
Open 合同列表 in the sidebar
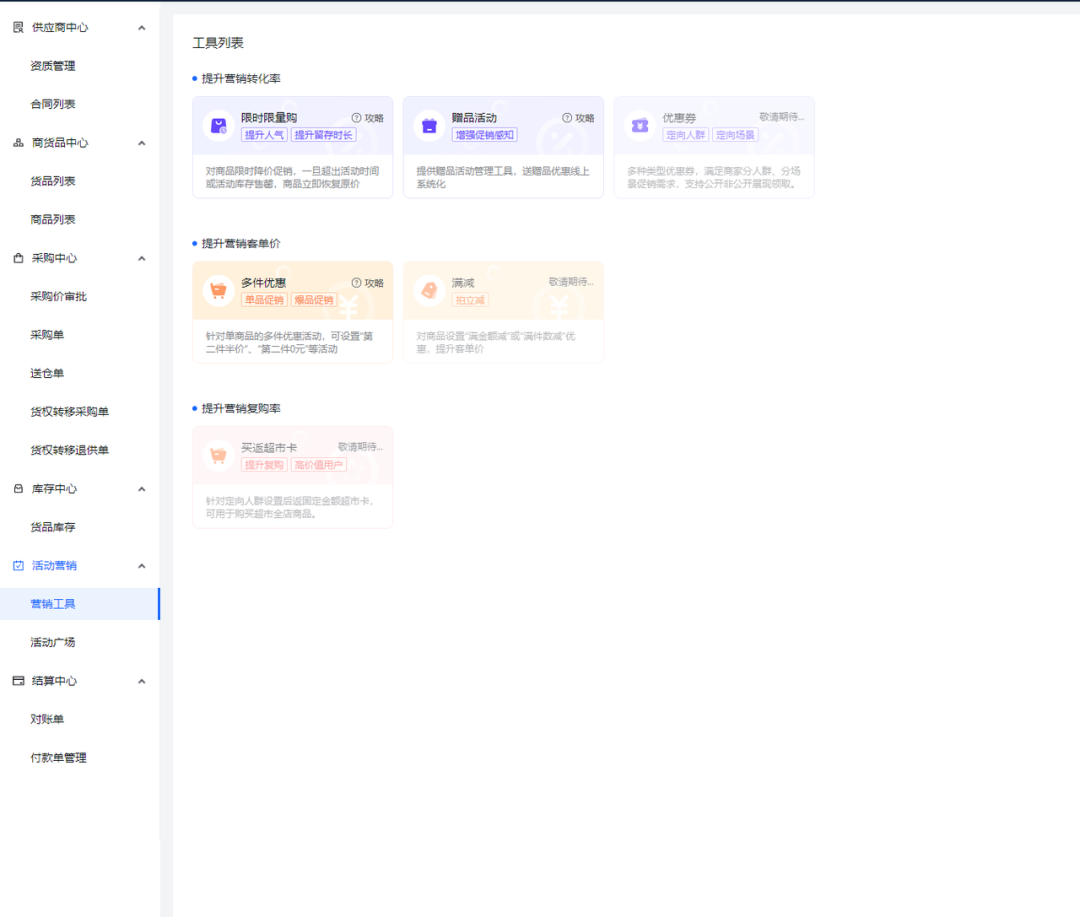(52, 104)
